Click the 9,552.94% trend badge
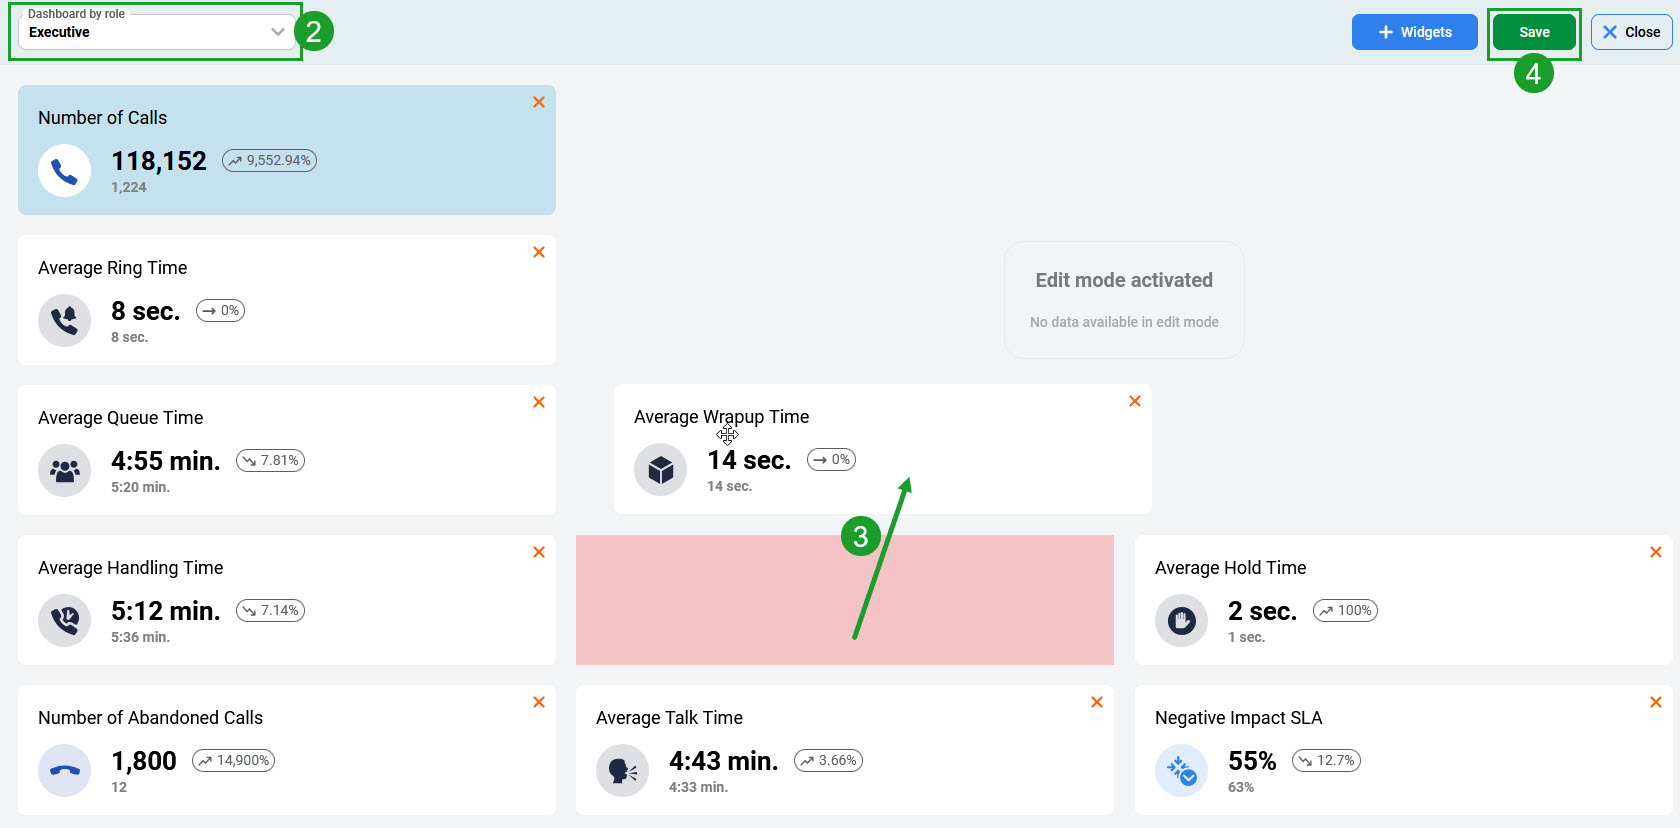This screenshot has height=828, width=1680. (269, 160)
